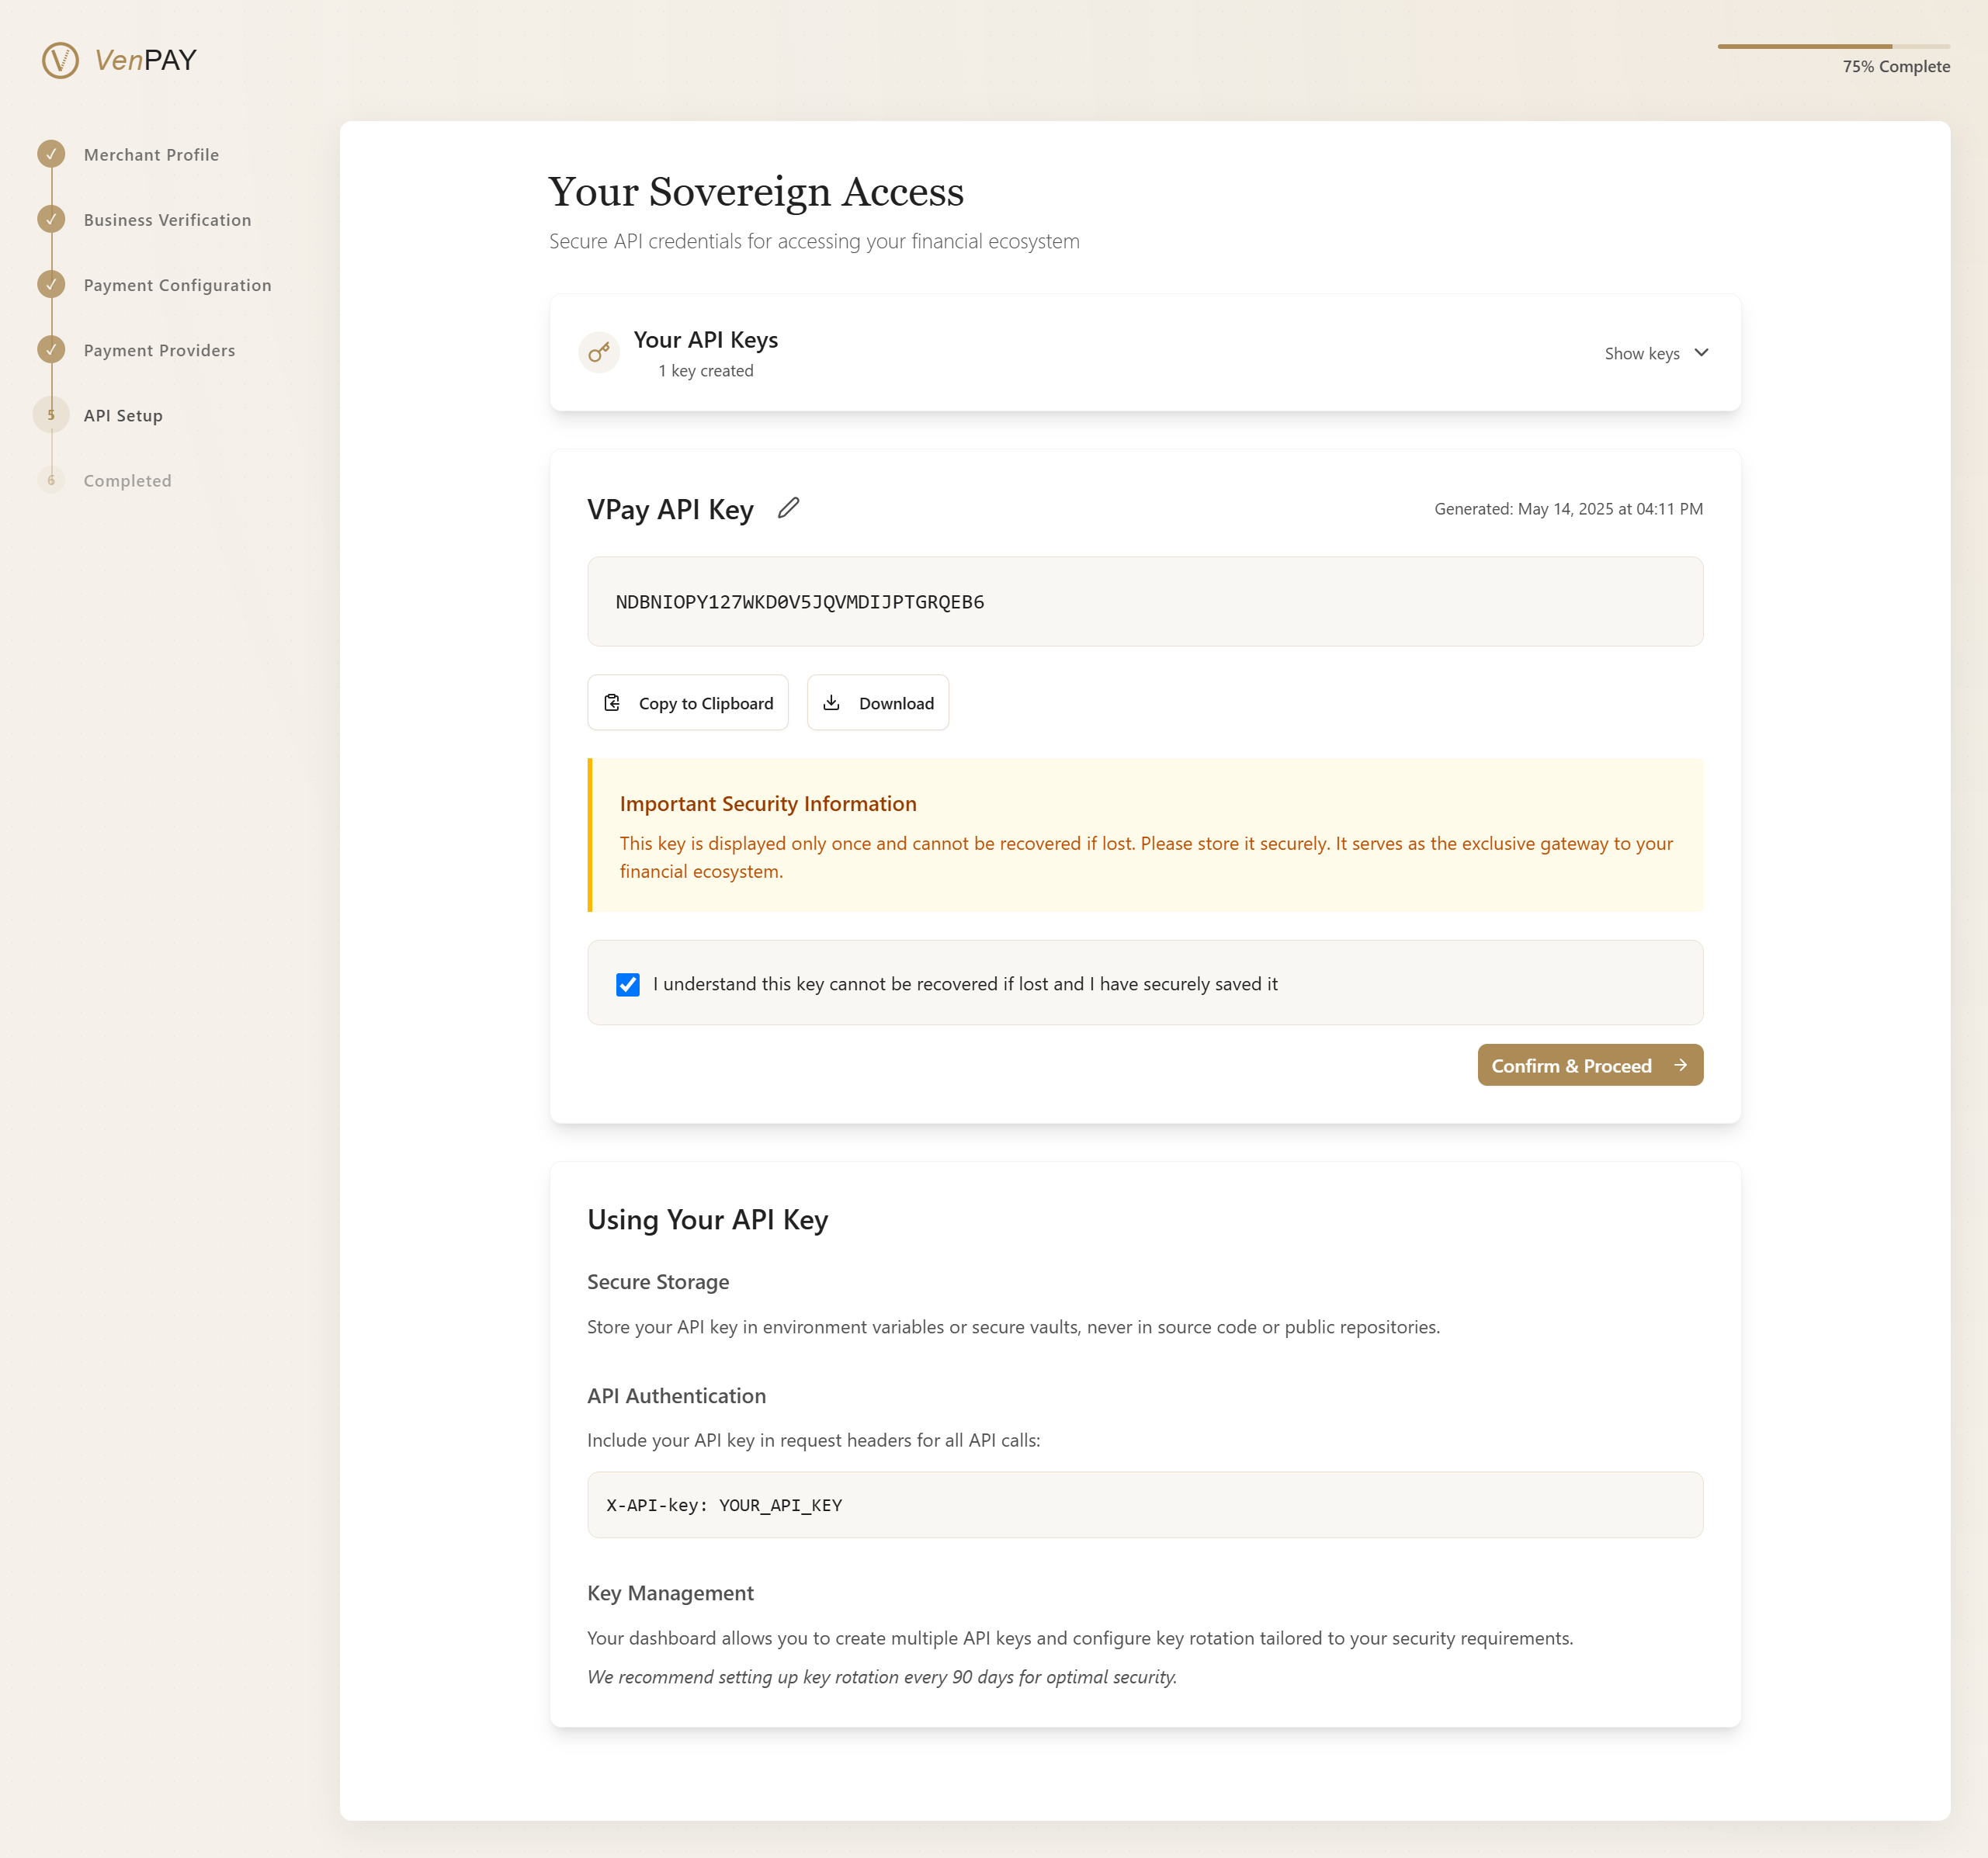This screenshot has width=1988, height=1858.
Task: Select API Setup step
Action: point(123,415)
